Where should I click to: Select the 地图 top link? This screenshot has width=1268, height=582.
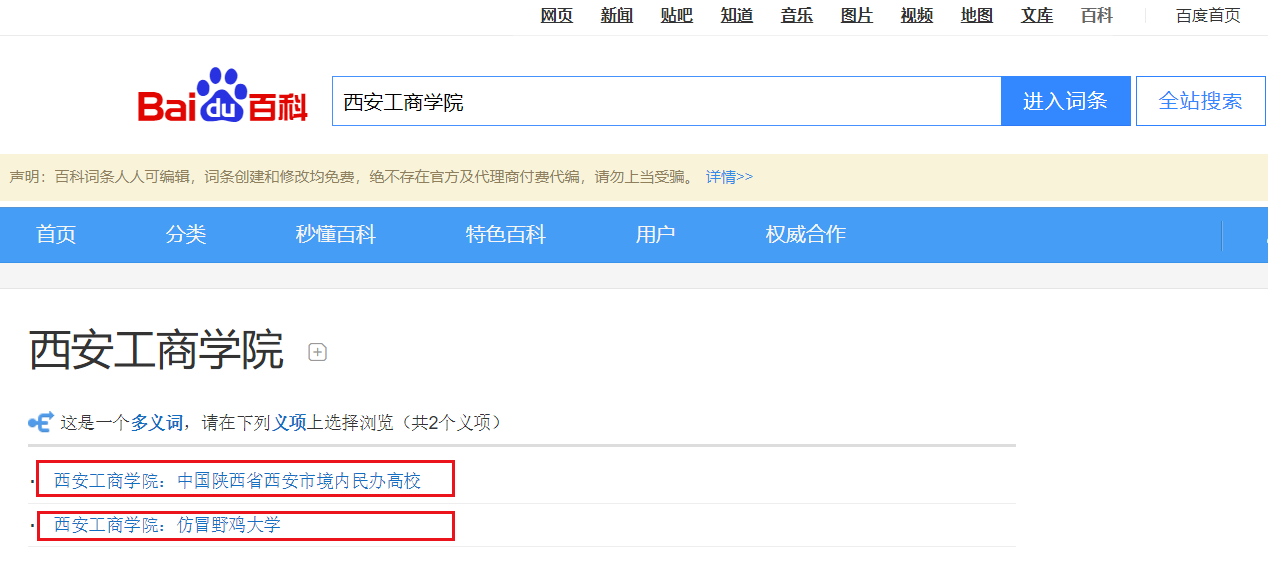pyautogui.click(x=977, y=15)
